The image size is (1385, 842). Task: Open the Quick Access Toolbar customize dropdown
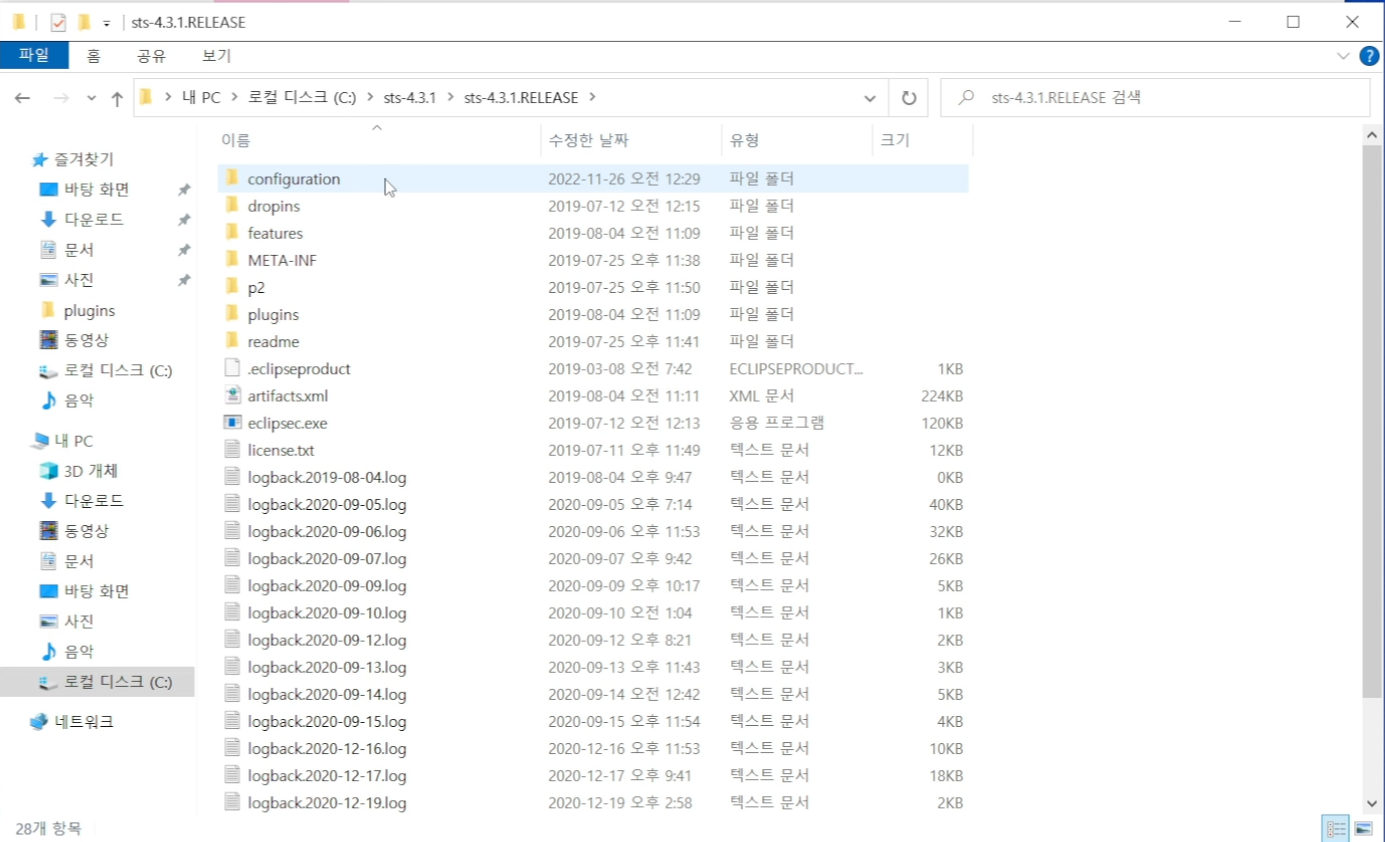tap(106, 23)
